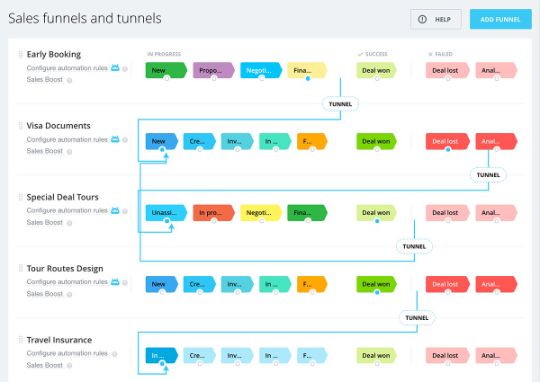
Task: Click the red Deal lost stage in Visa Documents
Action: click(447, 141)
